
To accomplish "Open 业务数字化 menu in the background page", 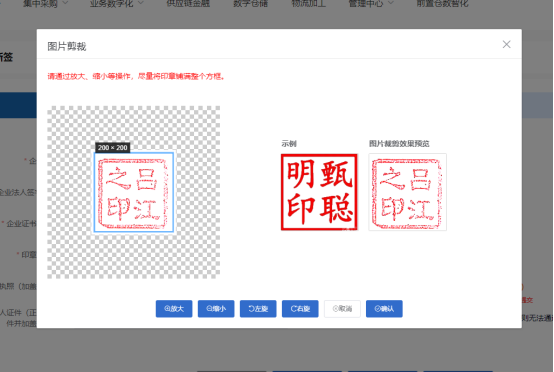I will point(111,4).
